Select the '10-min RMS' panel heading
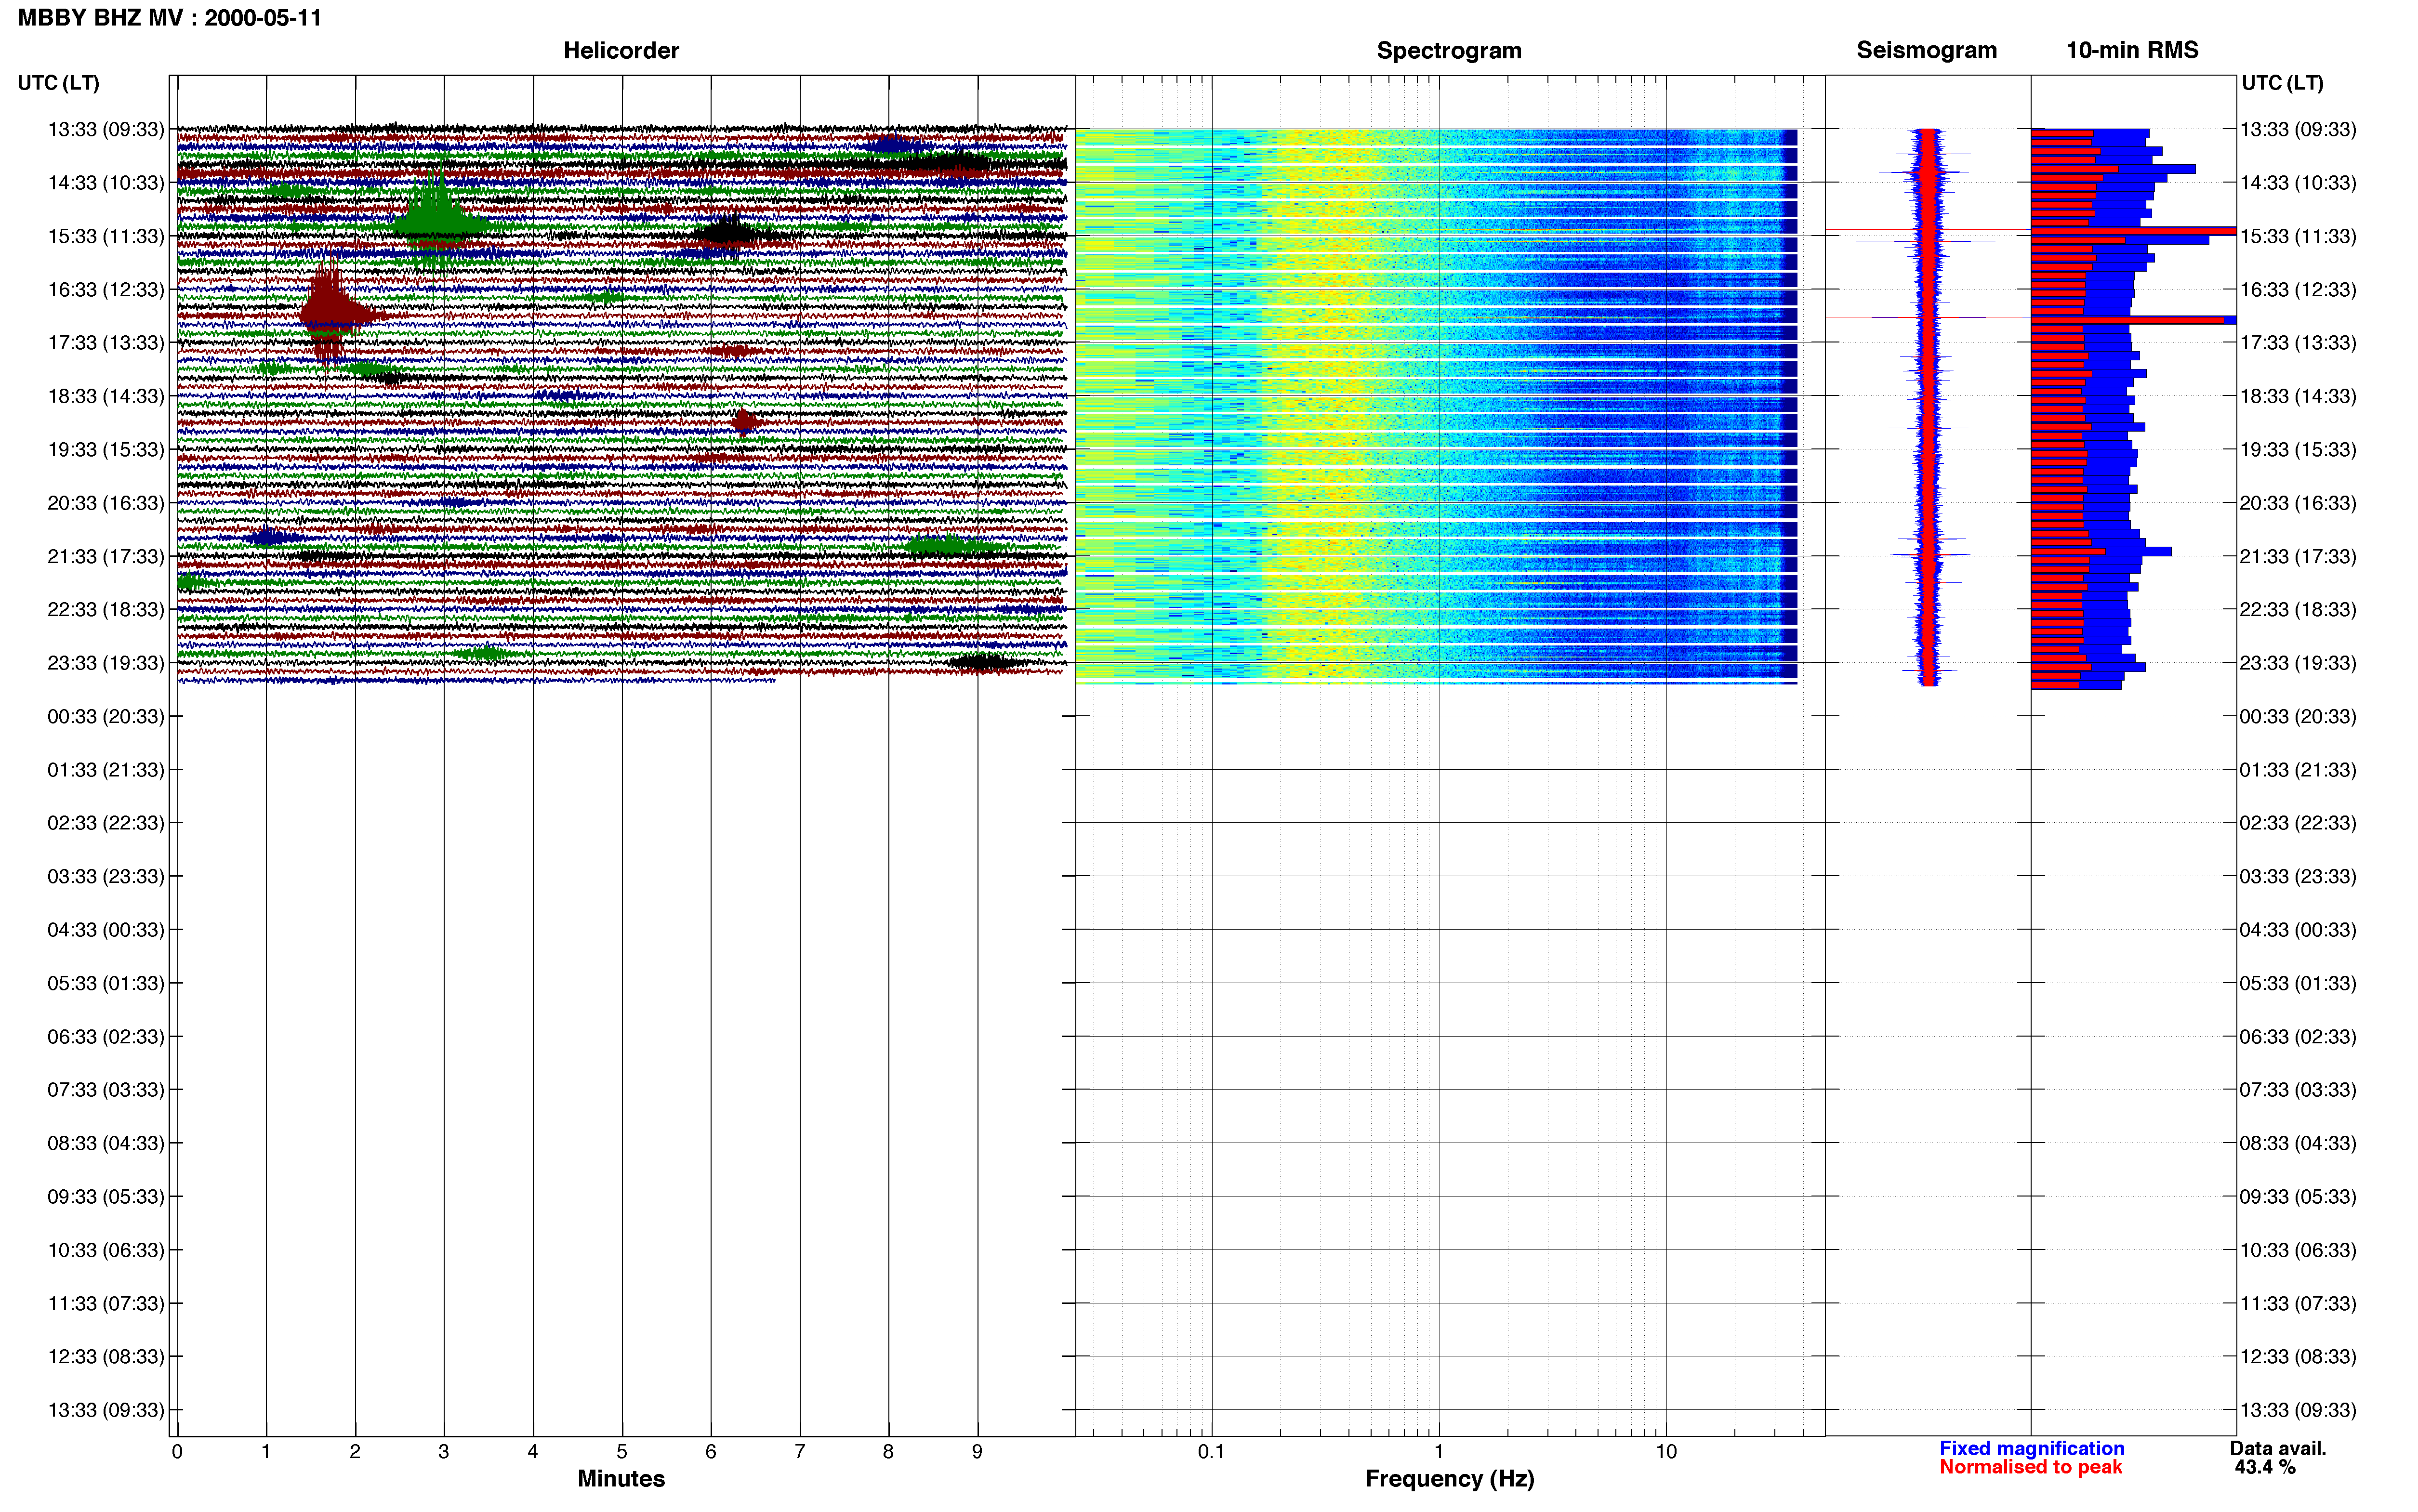 click(x=2132, y=50)
